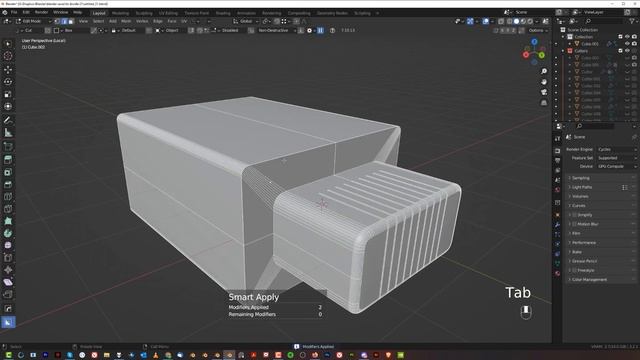The width and height of the screenshot is (640, 360).
Task: Click the zoom view magnifier icon
Action: click(544, 71)
